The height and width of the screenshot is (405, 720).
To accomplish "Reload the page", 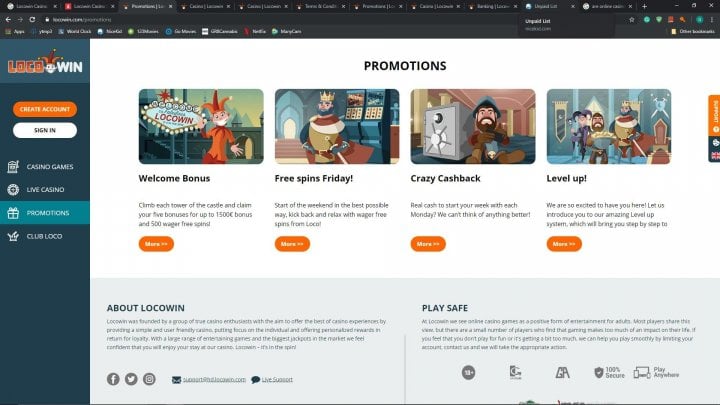I will [x=32, y=20].
